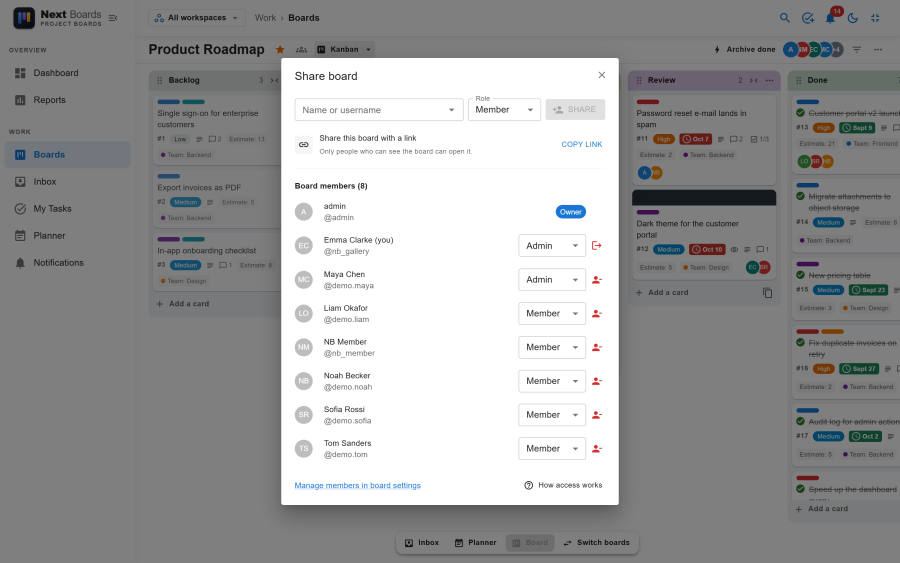
Task: Collapse the sidebar with the menu icon
Action: coord(113,18)
